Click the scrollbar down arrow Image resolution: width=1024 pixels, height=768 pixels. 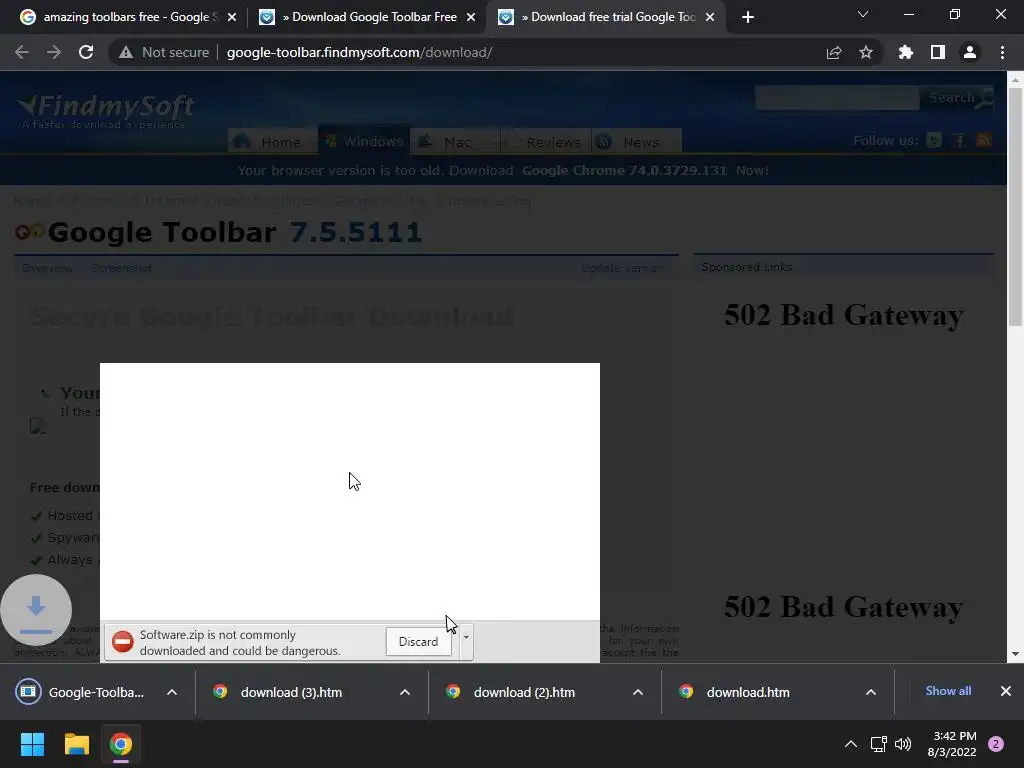(1015, 654)
